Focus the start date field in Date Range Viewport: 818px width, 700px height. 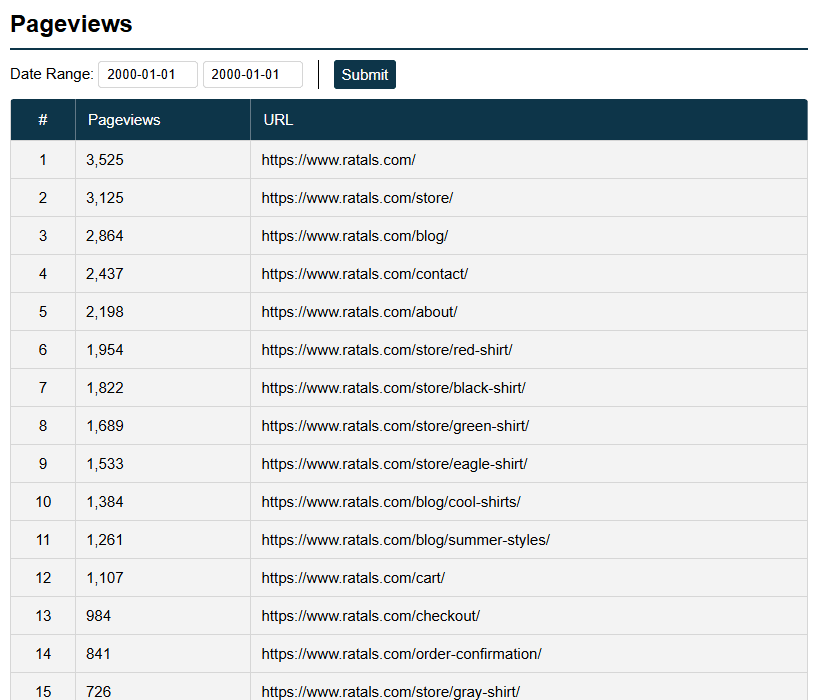148,75
